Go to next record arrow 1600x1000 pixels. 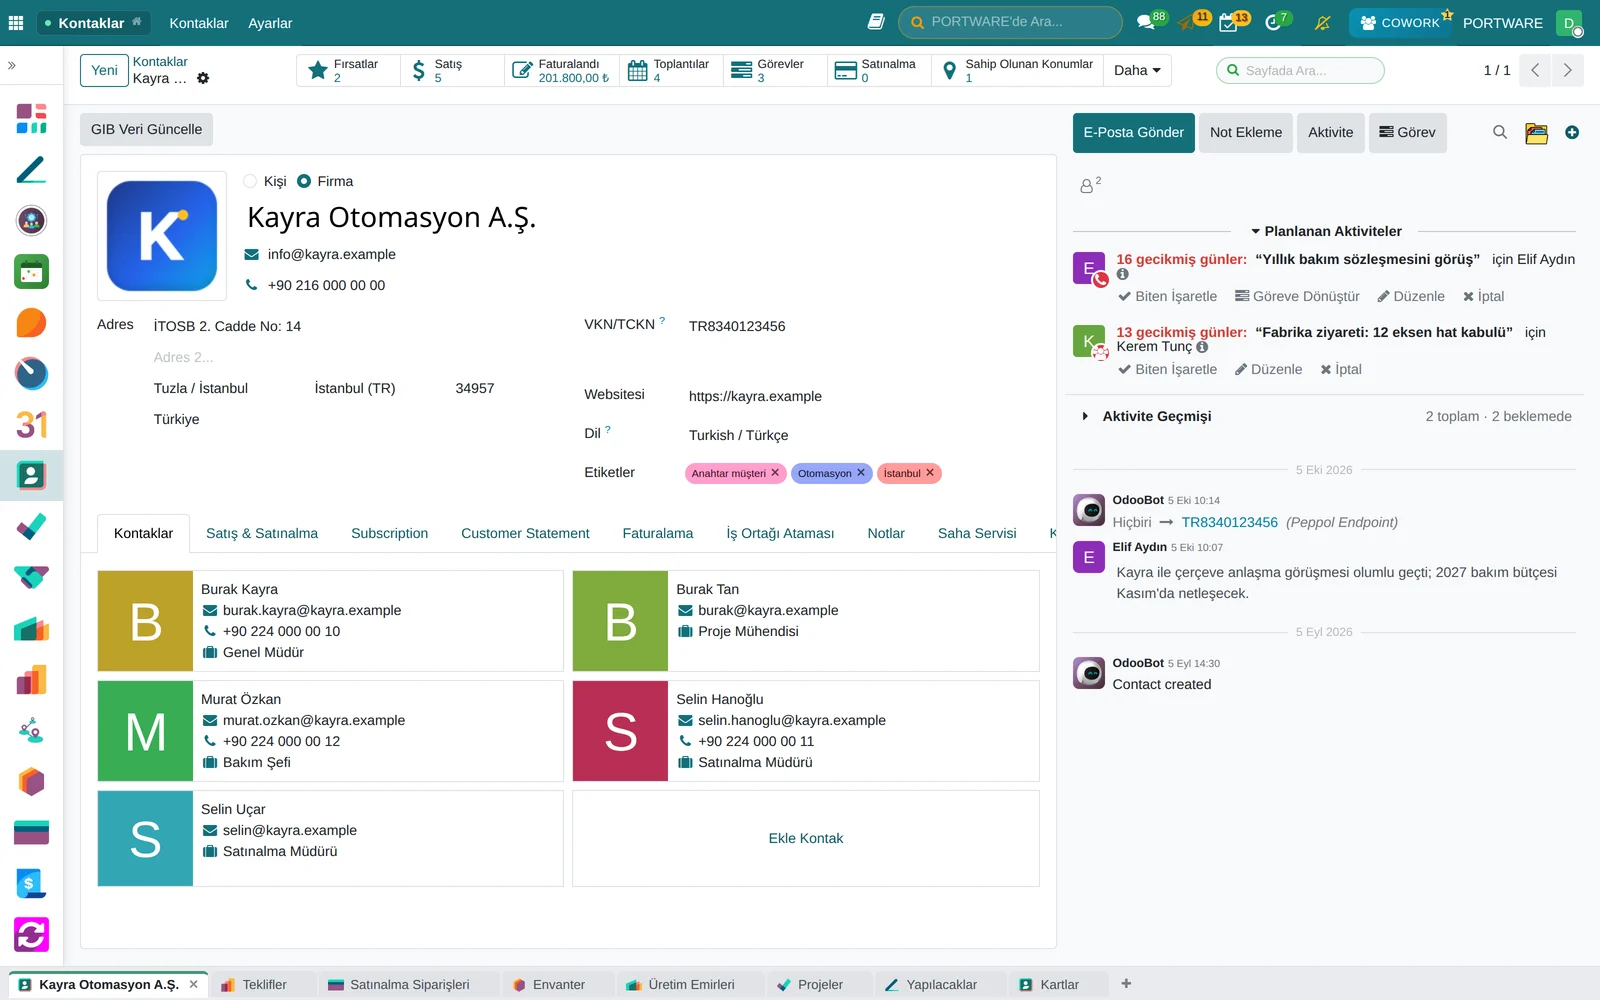pos(1567,70)
